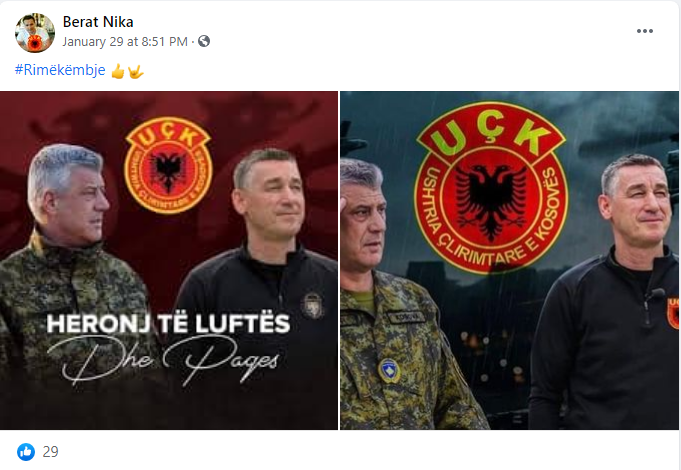The height and width of the screenshot is (470, 681).
Task: Open the three-dot post options menu
Action: (645, 31)
